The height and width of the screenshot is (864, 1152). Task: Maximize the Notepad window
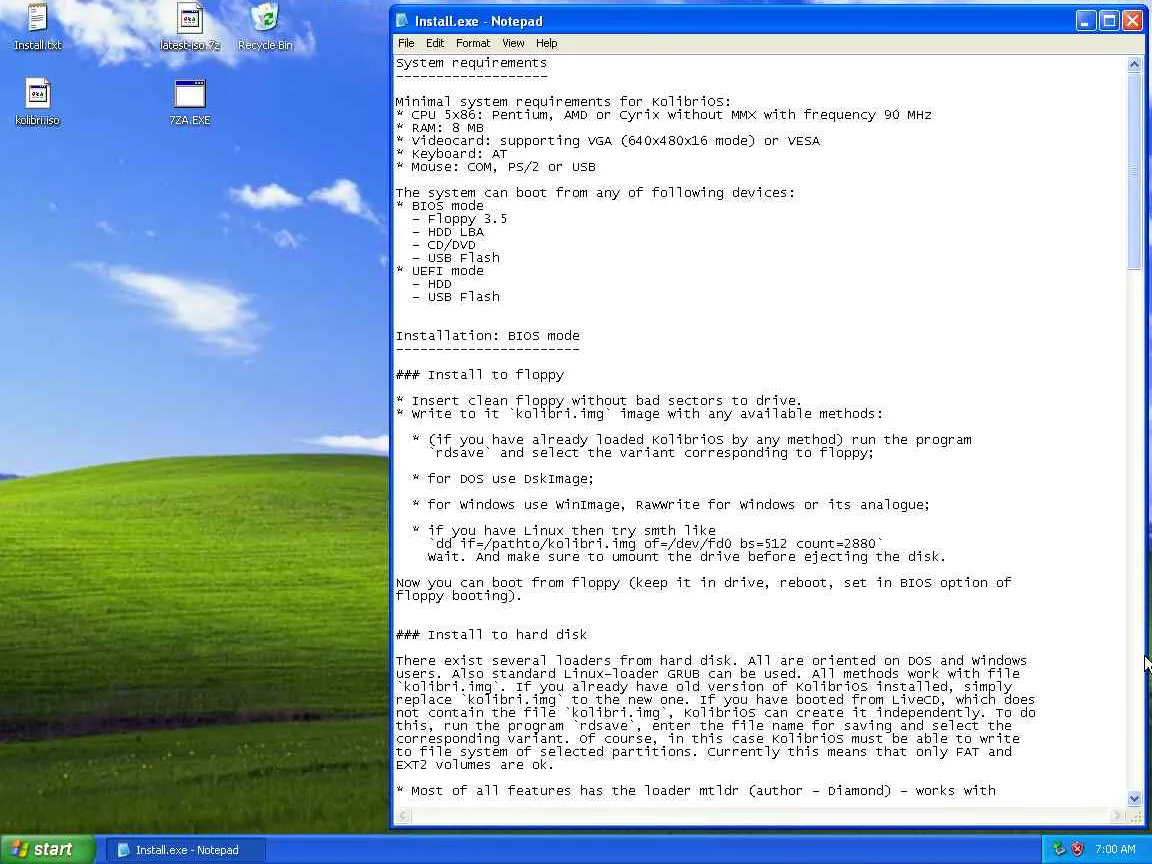tap(1109, 21)
